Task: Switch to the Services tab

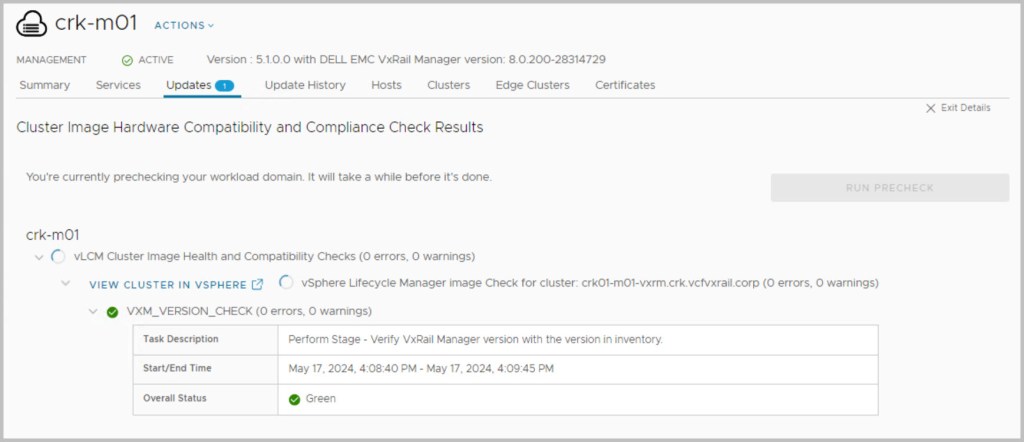Action: 118,85
